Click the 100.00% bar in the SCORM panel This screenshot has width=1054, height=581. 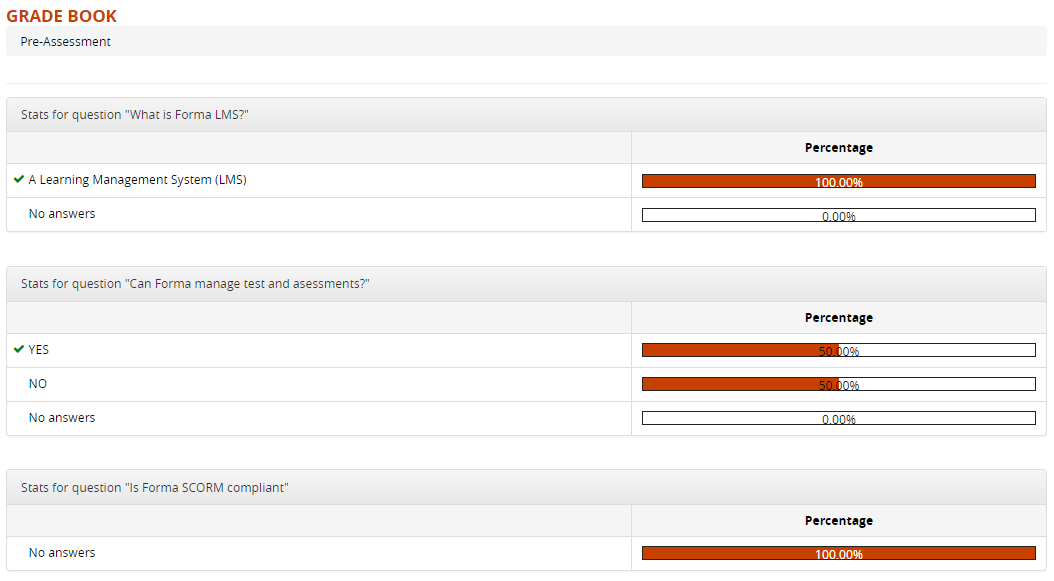pos(839,553)
